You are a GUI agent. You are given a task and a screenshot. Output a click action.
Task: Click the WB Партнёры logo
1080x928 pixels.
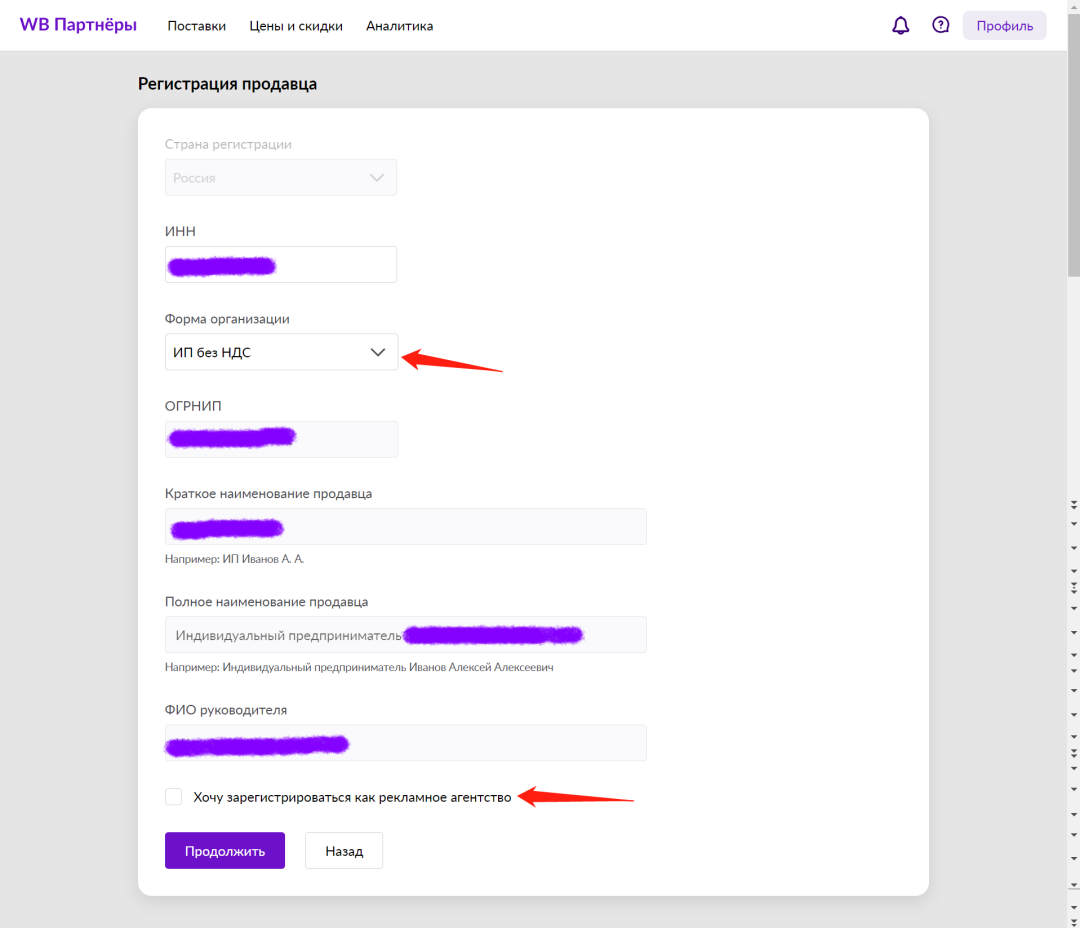click(78, 25)
